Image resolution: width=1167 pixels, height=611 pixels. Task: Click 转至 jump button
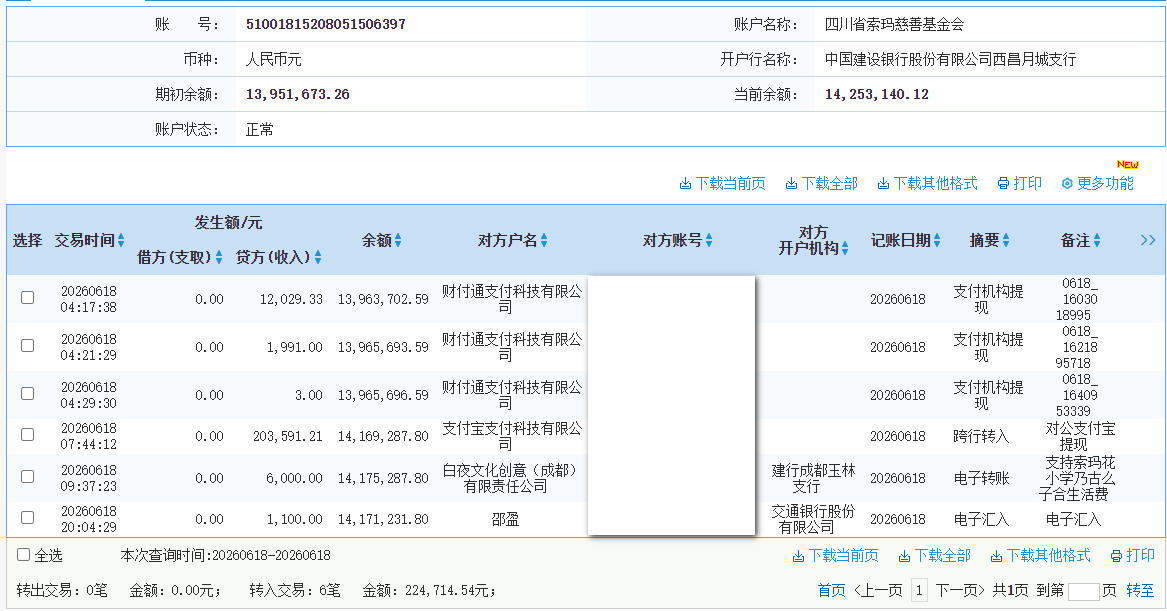[x=1140, y=591]
